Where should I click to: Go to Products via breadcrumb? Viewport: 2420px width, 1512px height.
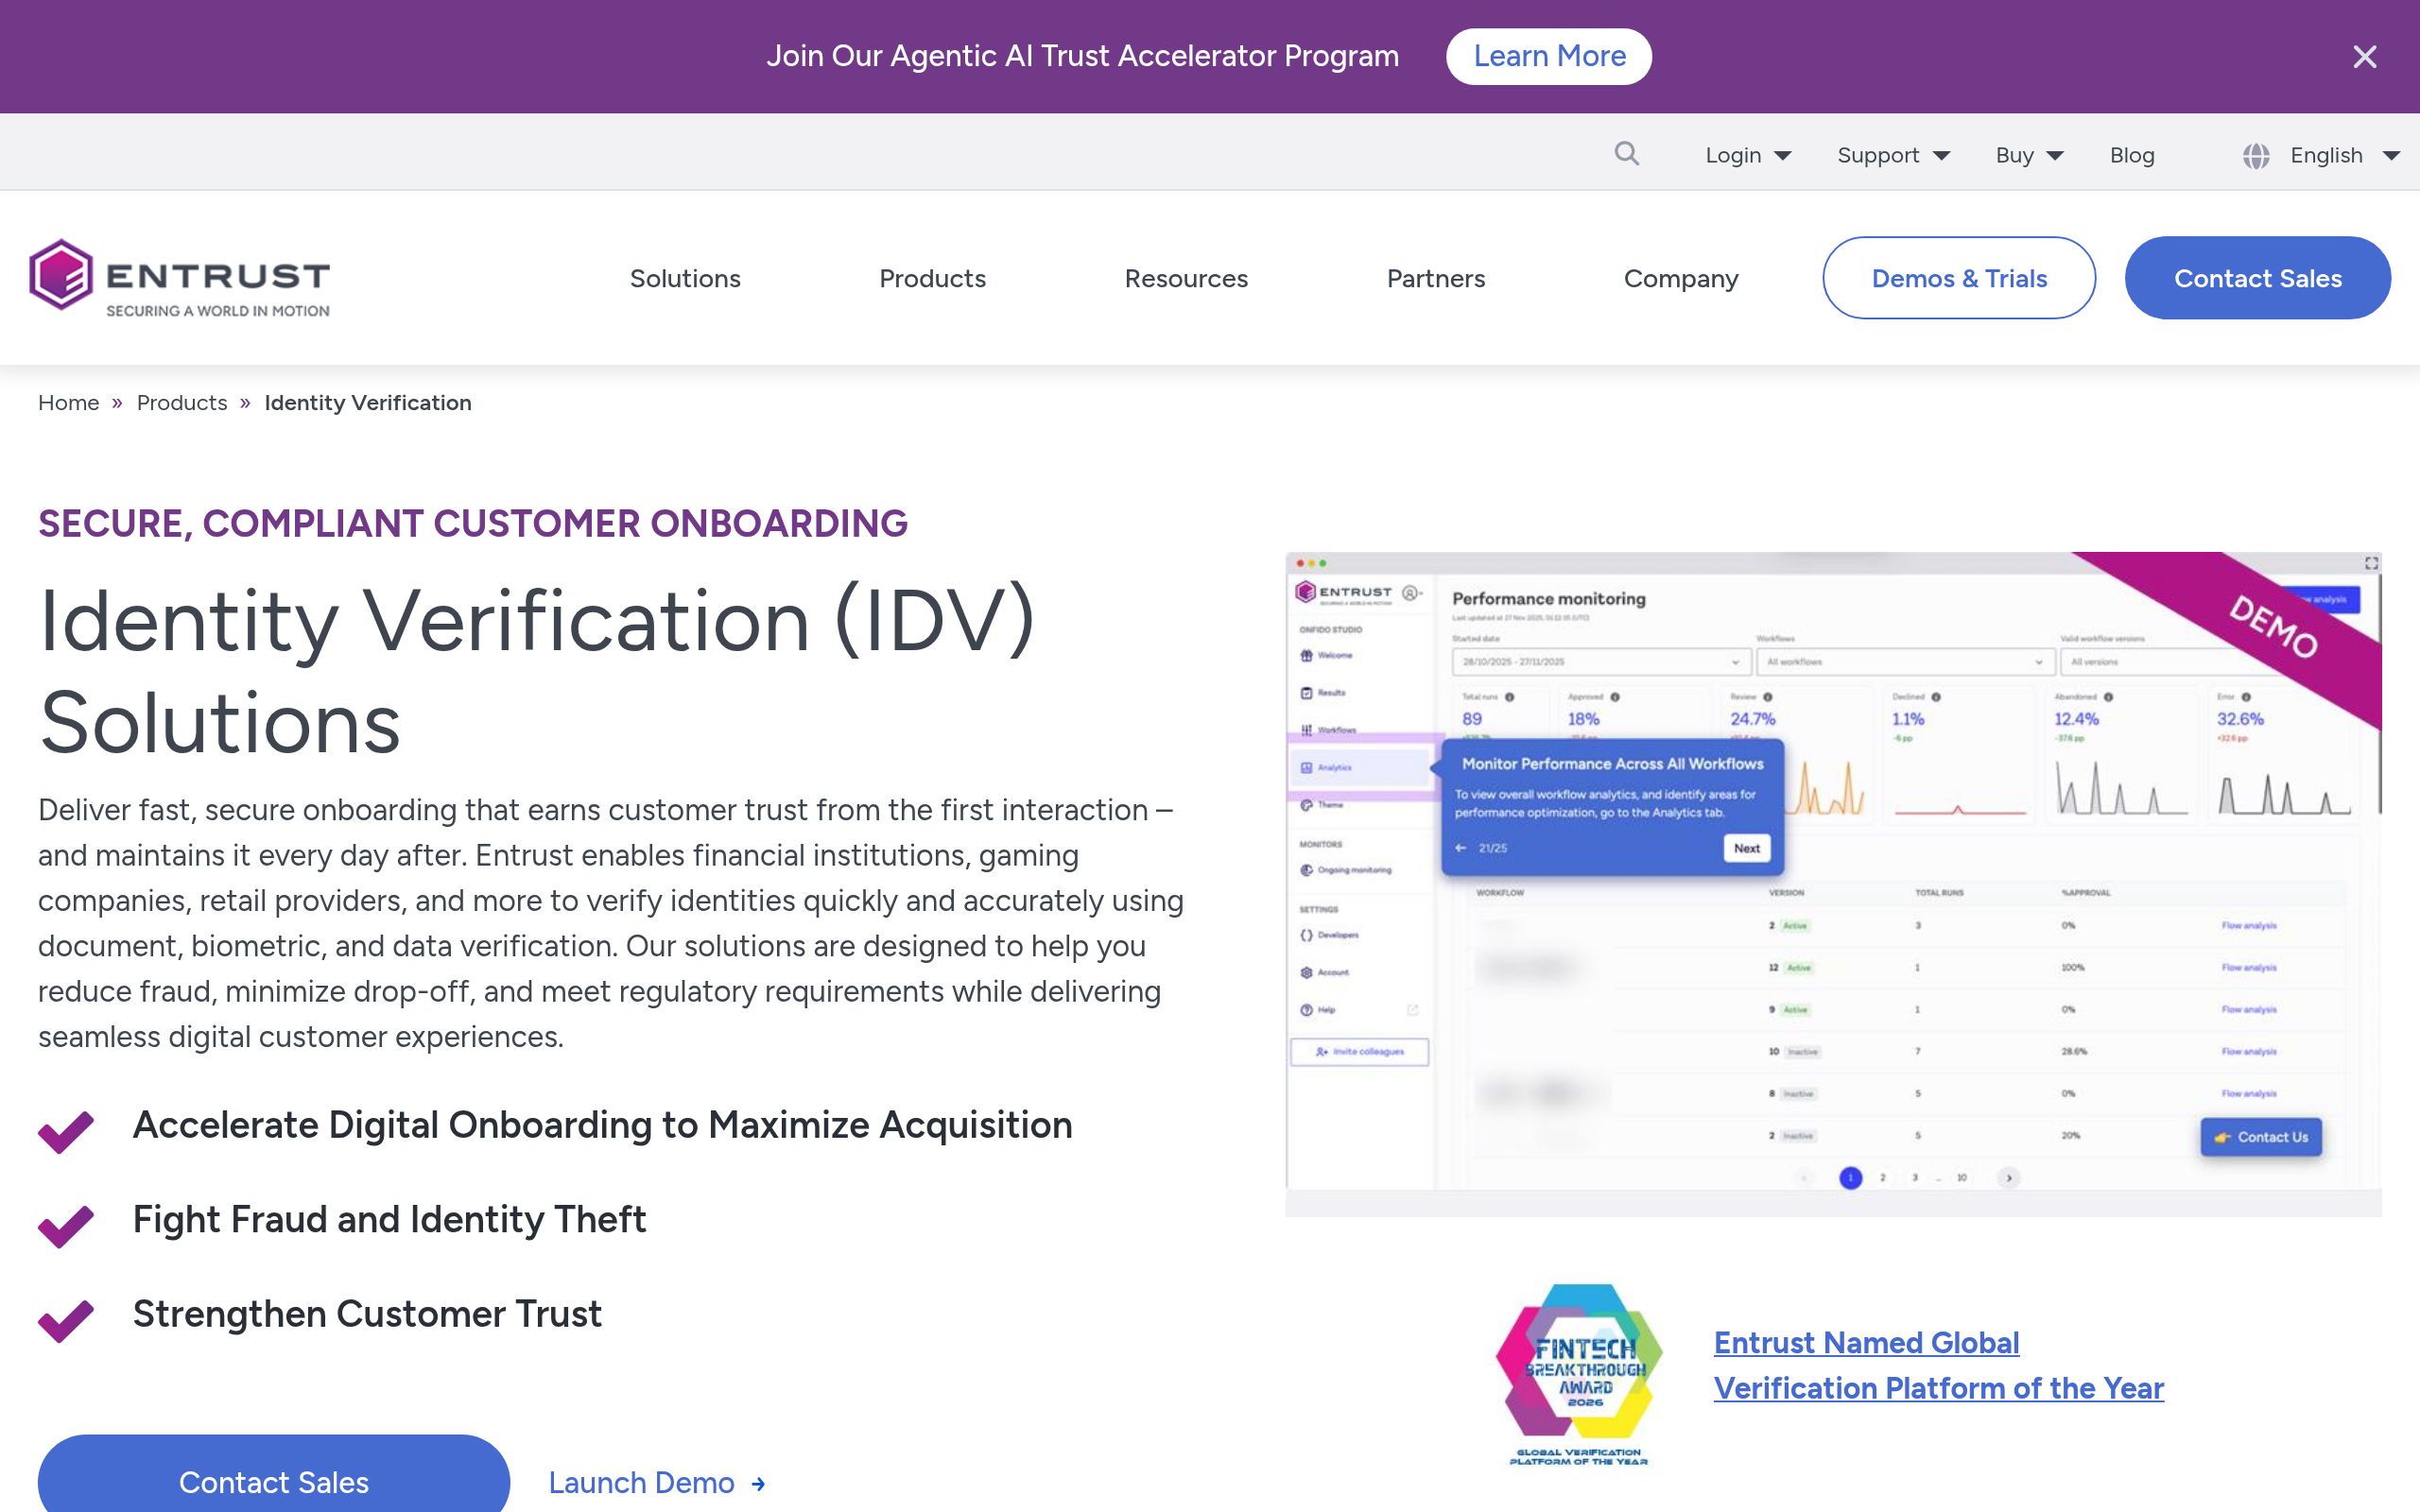[182, 403]
